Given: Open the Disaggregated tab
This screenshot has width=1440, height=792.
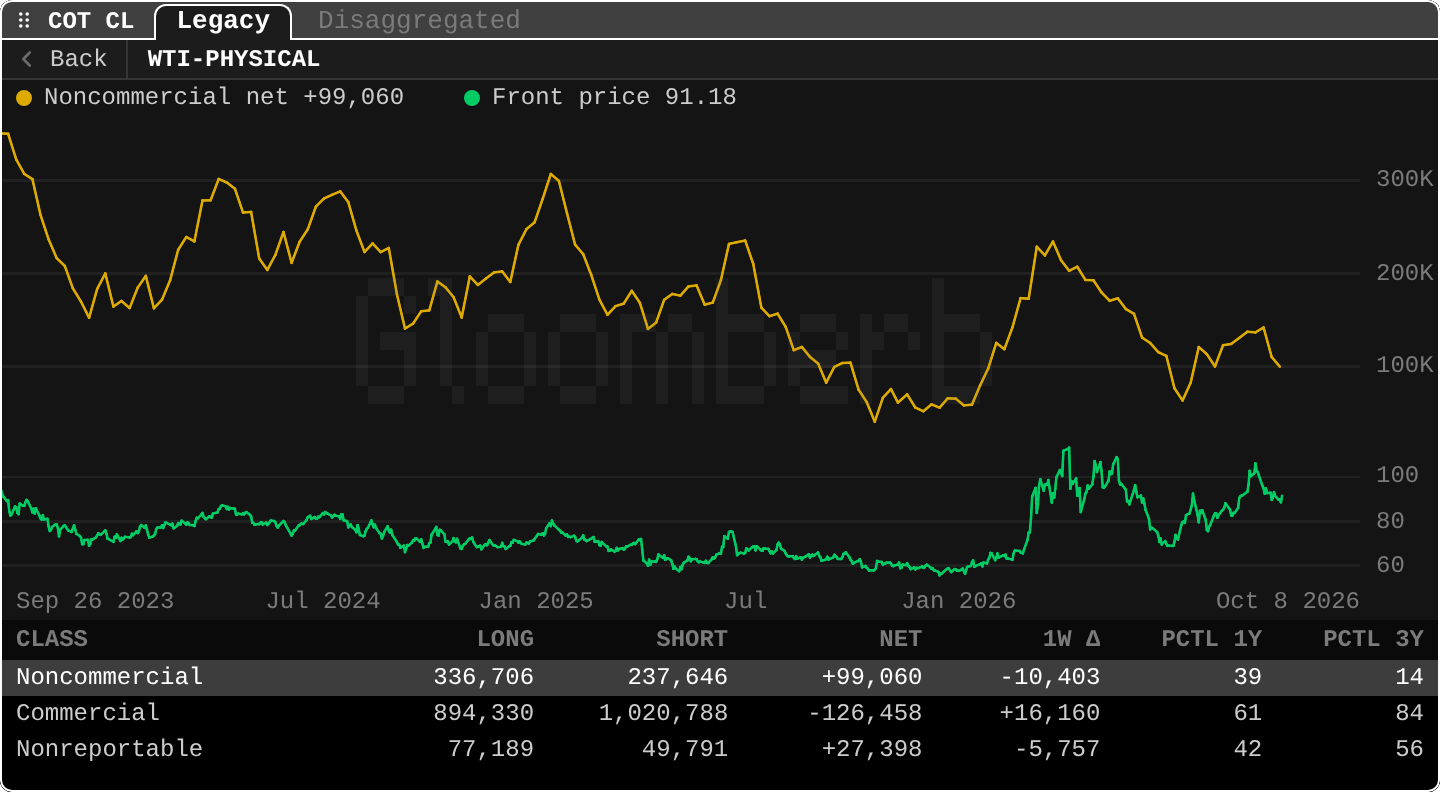Looking at the screenshot, I should coord(419,21).
